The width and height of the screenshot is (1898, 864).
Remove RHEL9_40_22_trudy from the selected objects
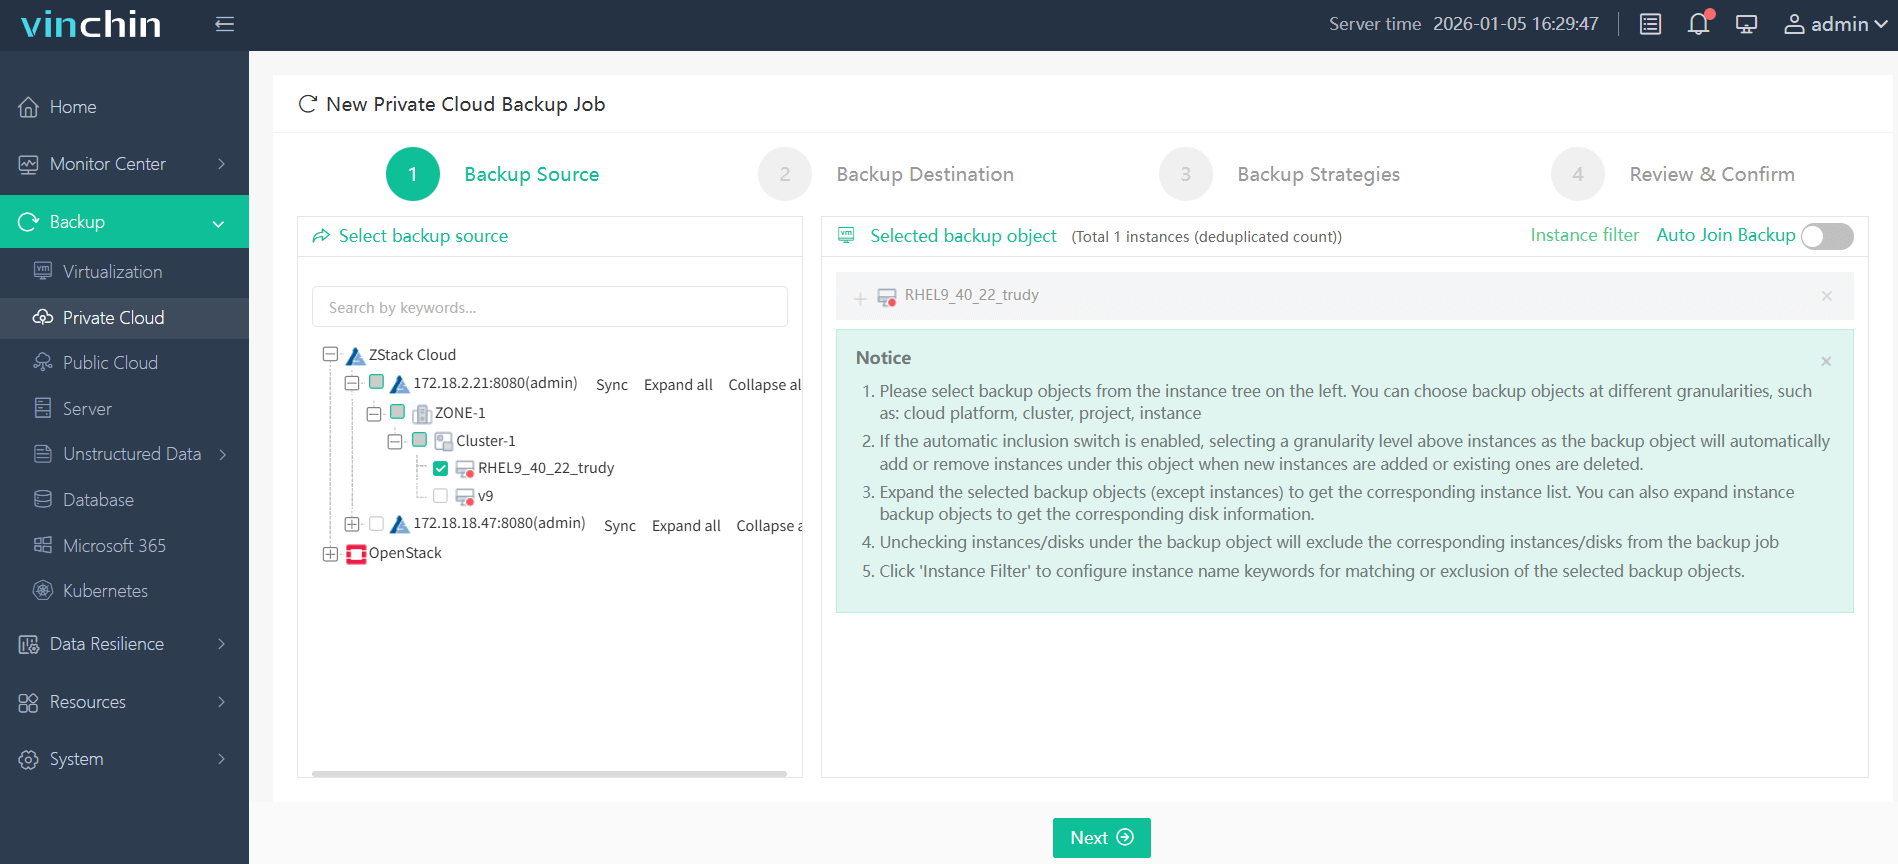[1827, 296]
